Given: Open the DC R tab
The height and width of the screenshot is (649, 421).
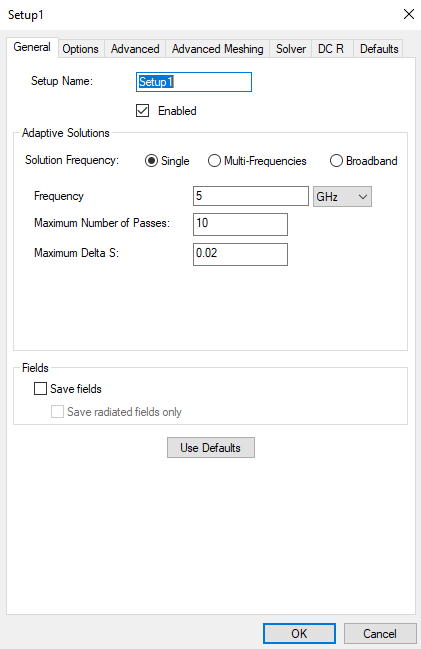Looking at the screenshot, I should click(x=331, y=49).
